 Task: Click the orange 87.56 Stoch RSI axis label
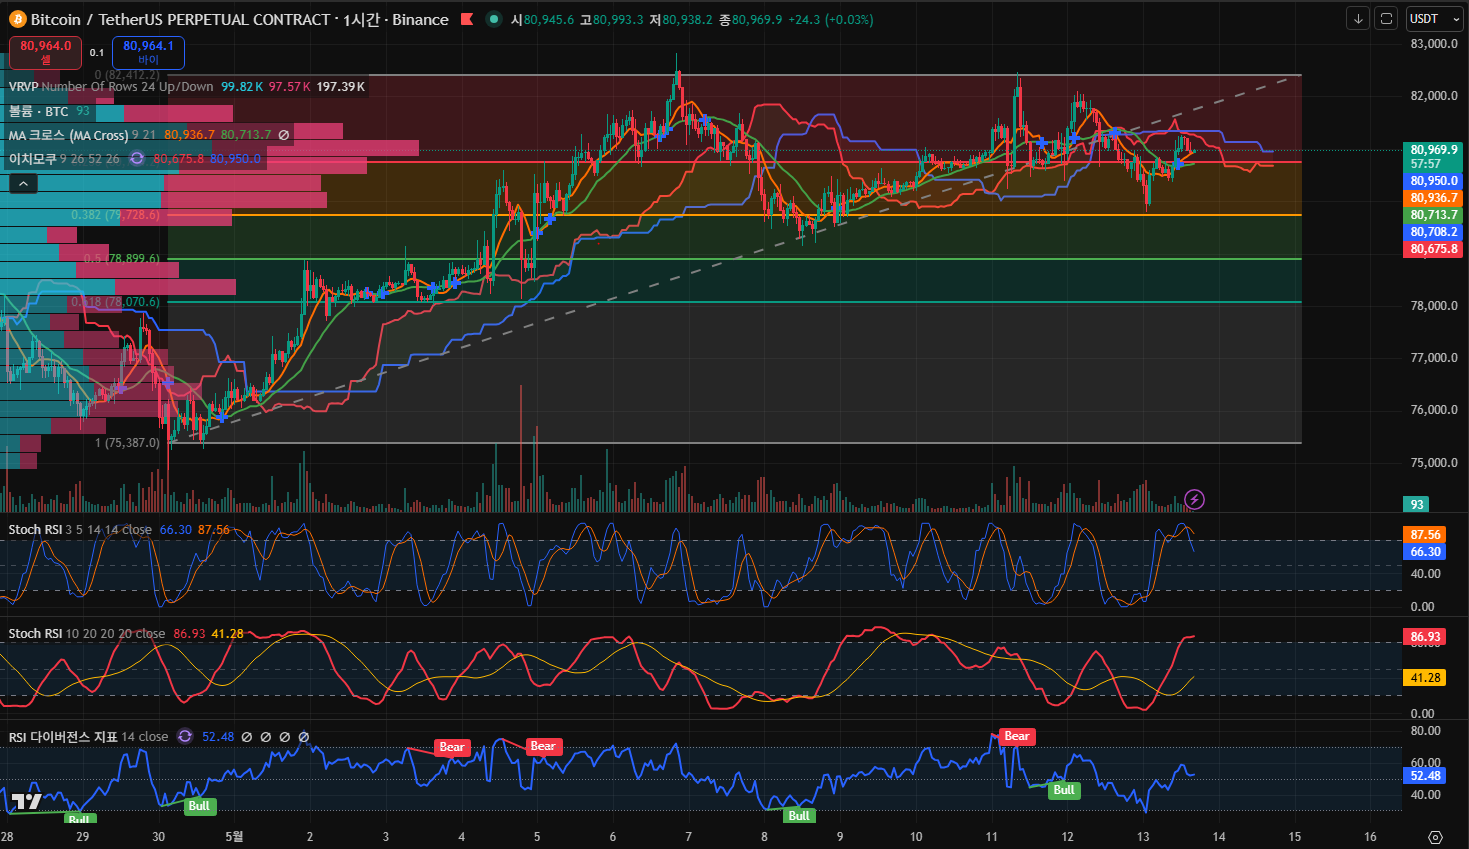pos(1425,535)
